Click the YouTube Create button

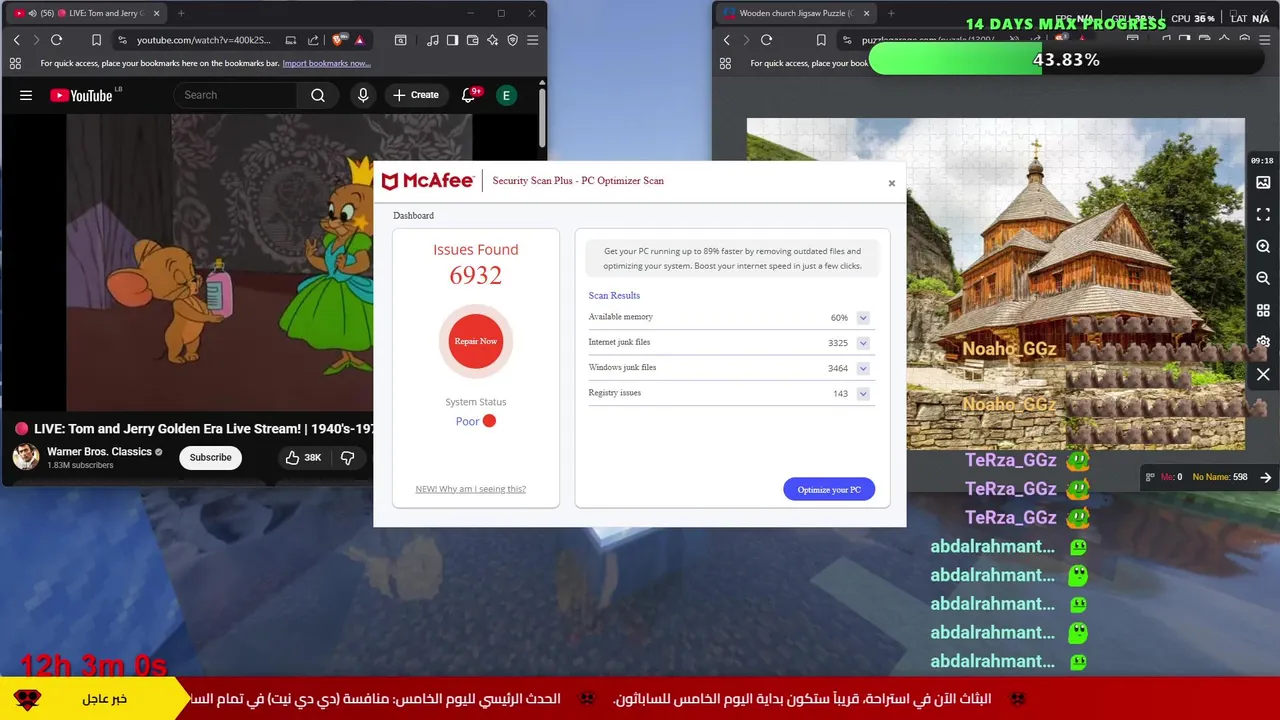[416, 95]
